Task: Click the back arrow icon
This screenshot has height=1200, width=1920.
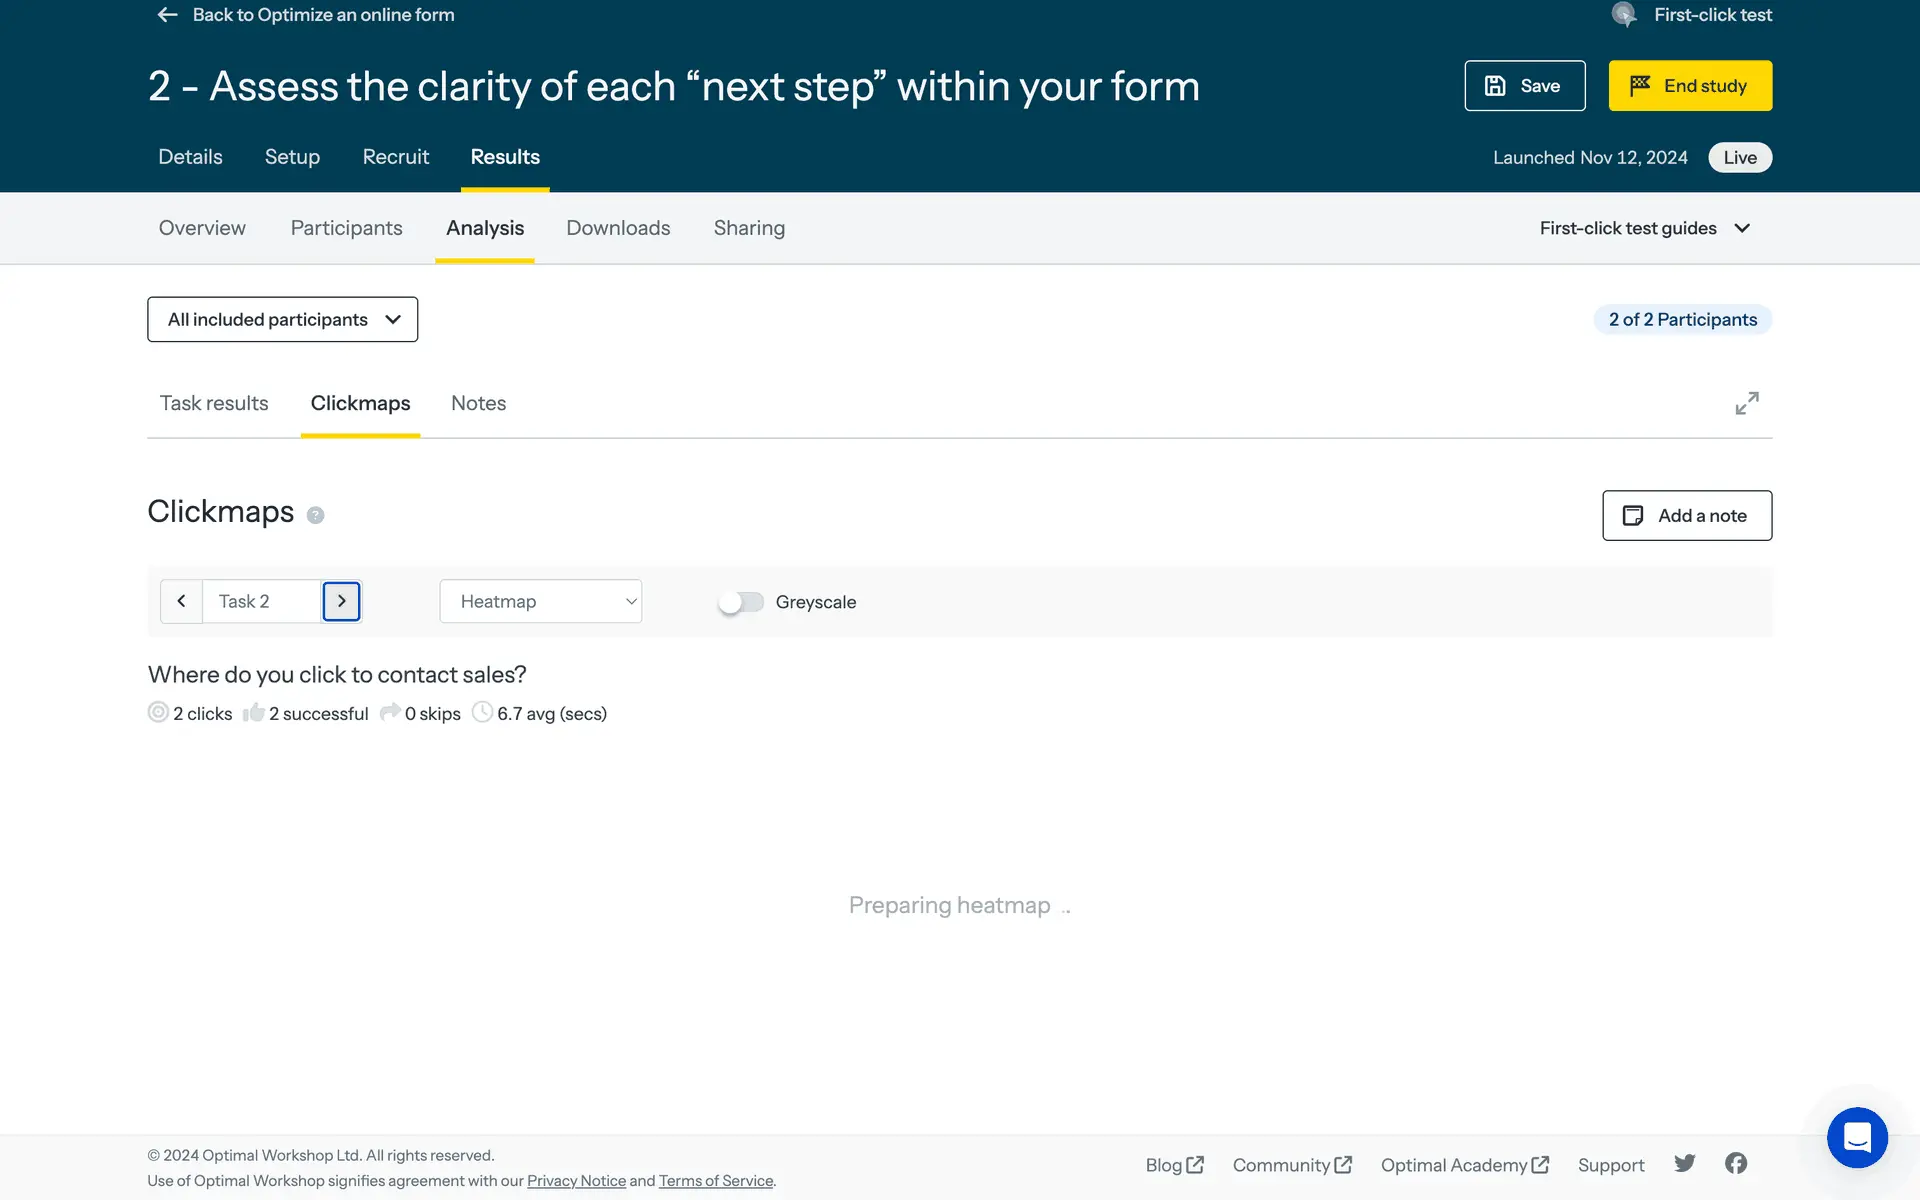Action: (x=167, y=15)
